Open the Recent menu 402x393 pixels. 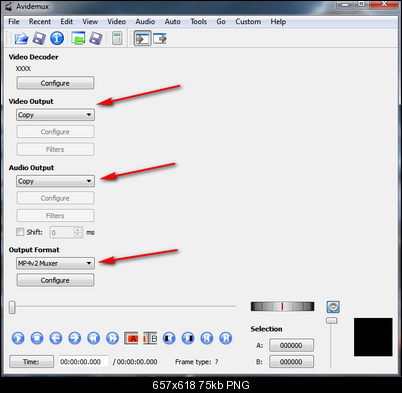40,22
